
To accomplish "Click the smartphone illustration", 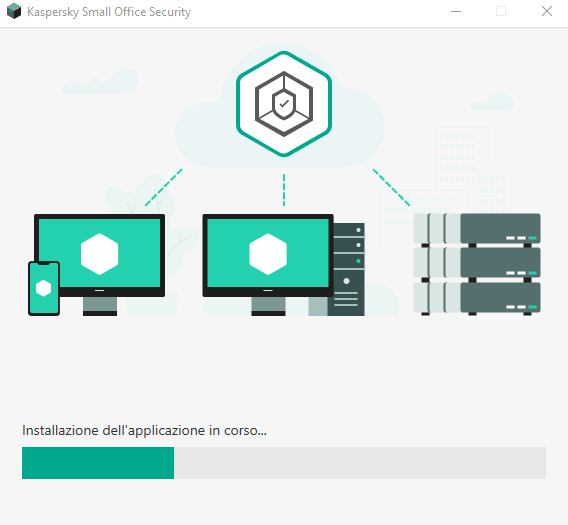I will click(44, 288).
